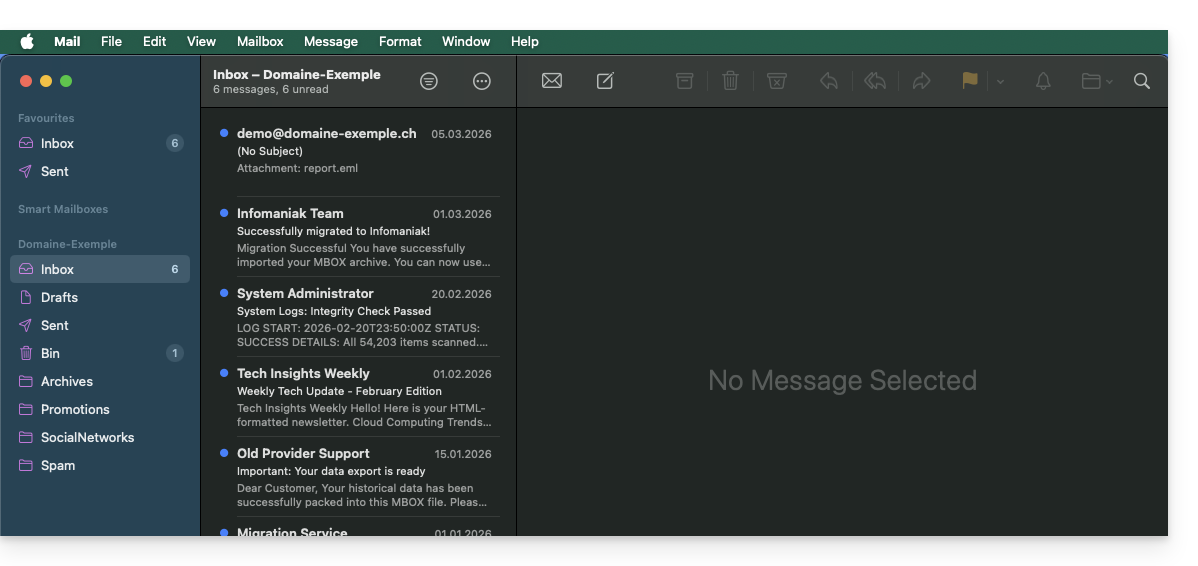Open the Move to folder dropdown

pos(1097,81)
